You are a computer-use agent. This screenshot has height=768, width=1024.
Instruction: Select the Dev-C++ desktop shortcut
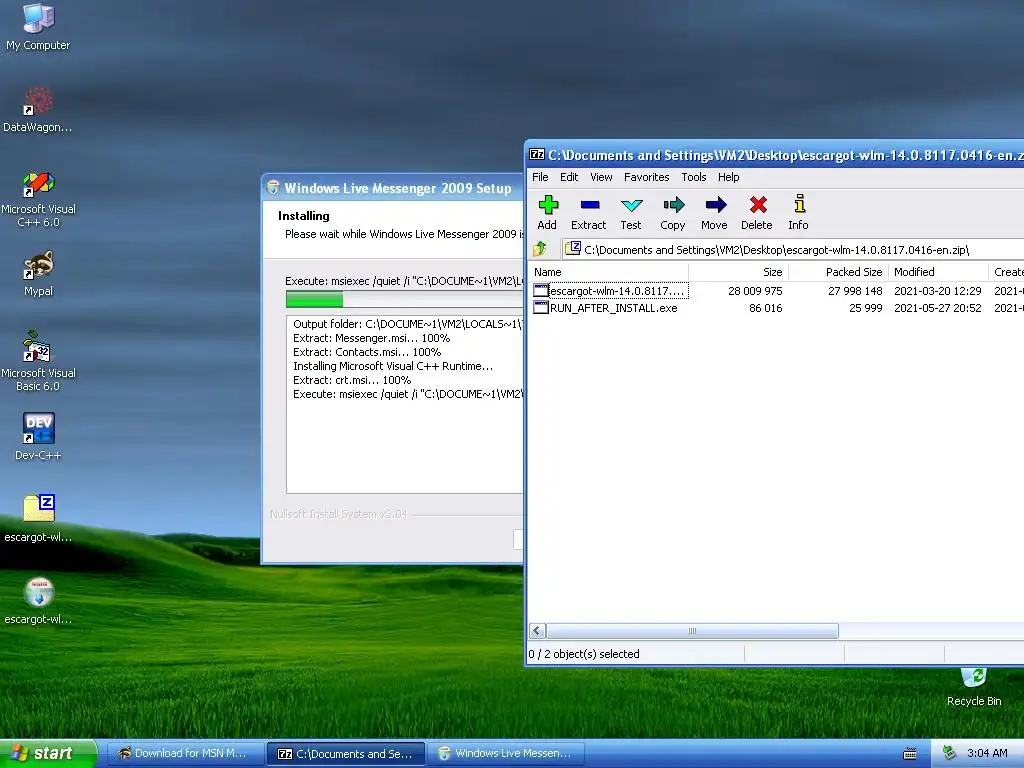tap(38, 428)
